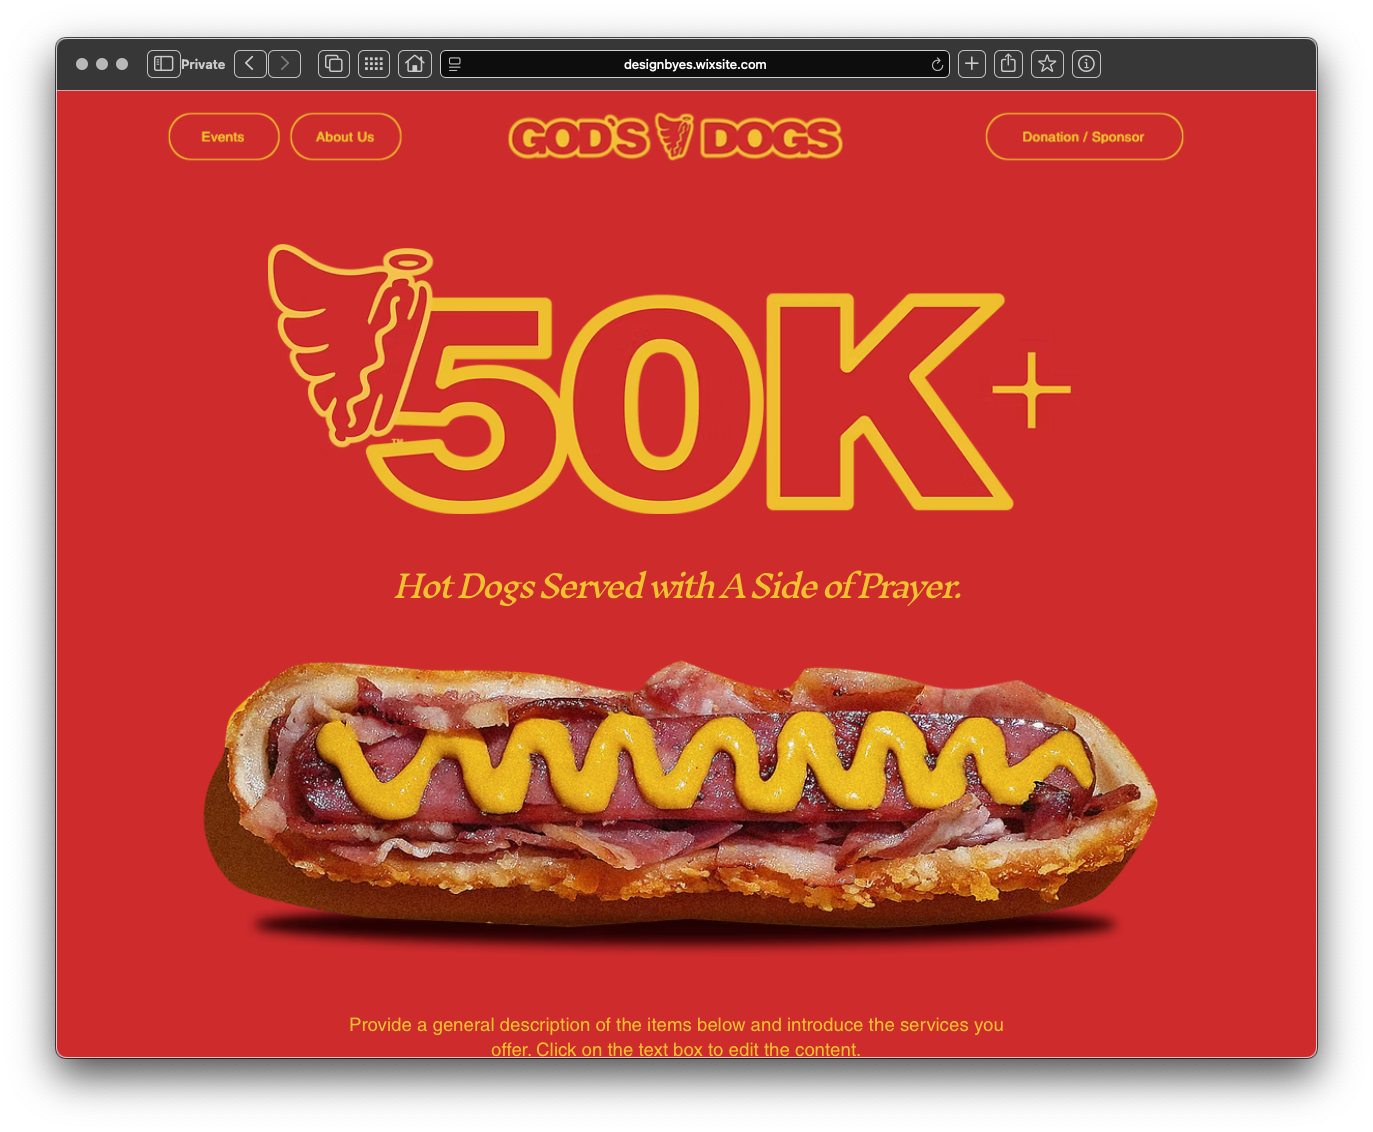Image resolution: width=1373 pixels, height=1132 pixels.
Task: Reload the page using refresh icon
Action: 937,65
